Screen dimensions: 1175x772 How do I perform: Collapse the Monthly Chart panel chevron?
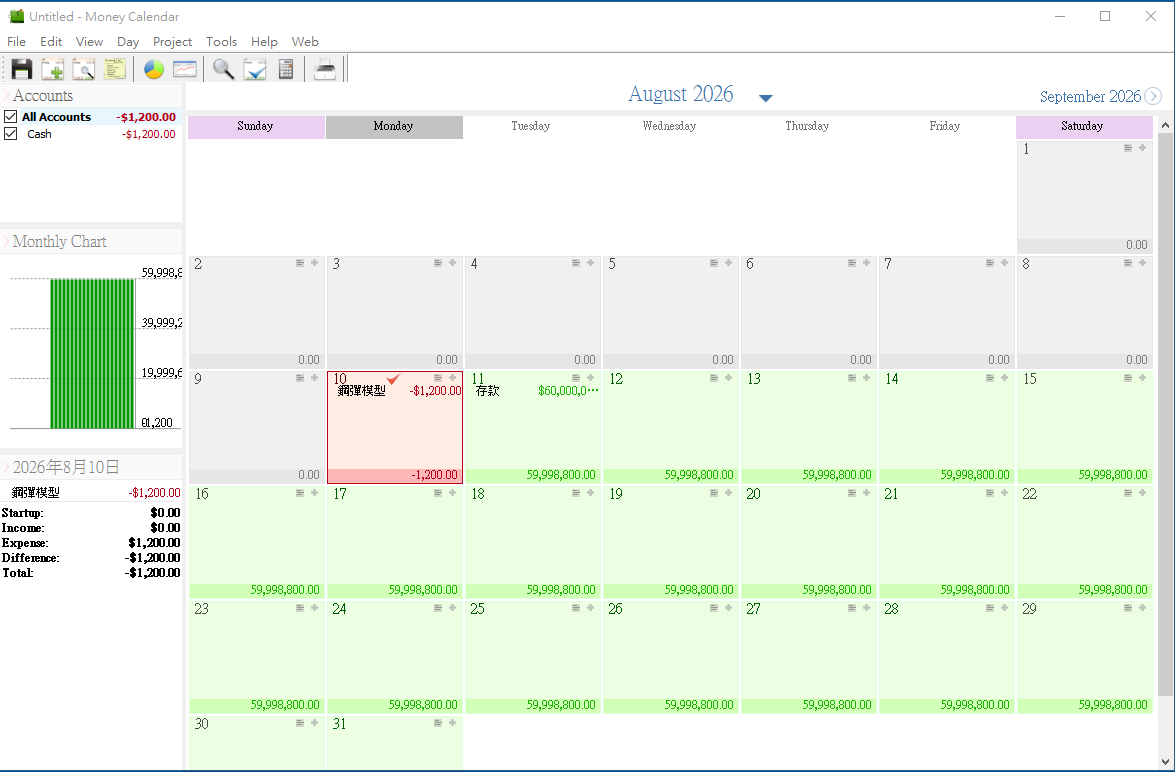click(6, 241)
